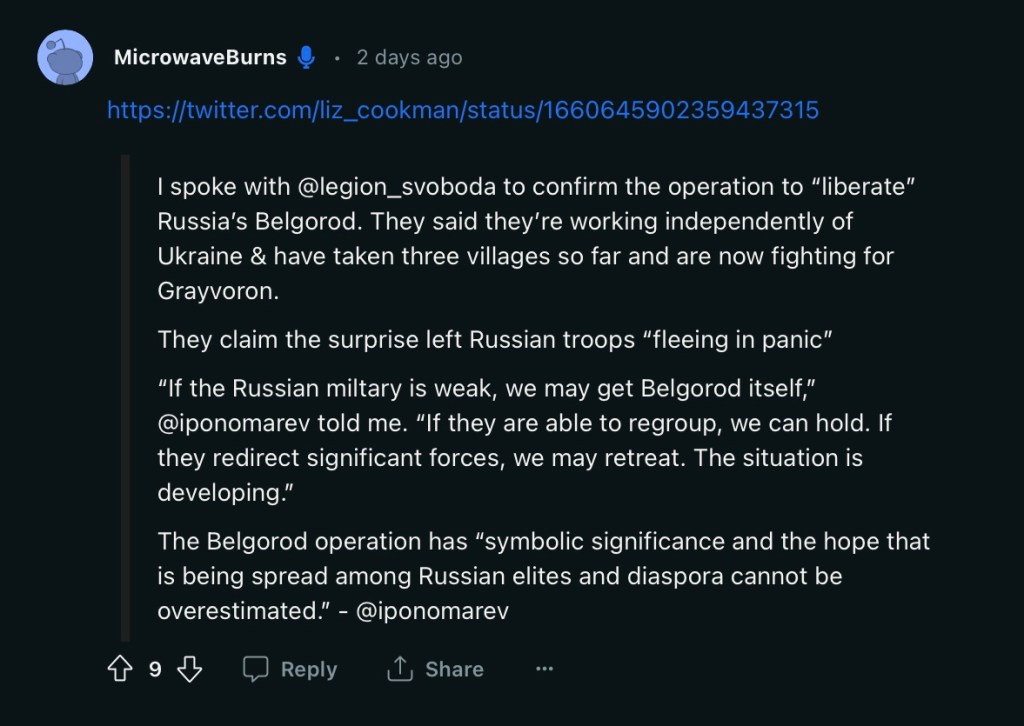Click the speech bubble reply icon
The height and width of the screenshot is (726, 1024).
pyautogui.click(x=256, y=669)
